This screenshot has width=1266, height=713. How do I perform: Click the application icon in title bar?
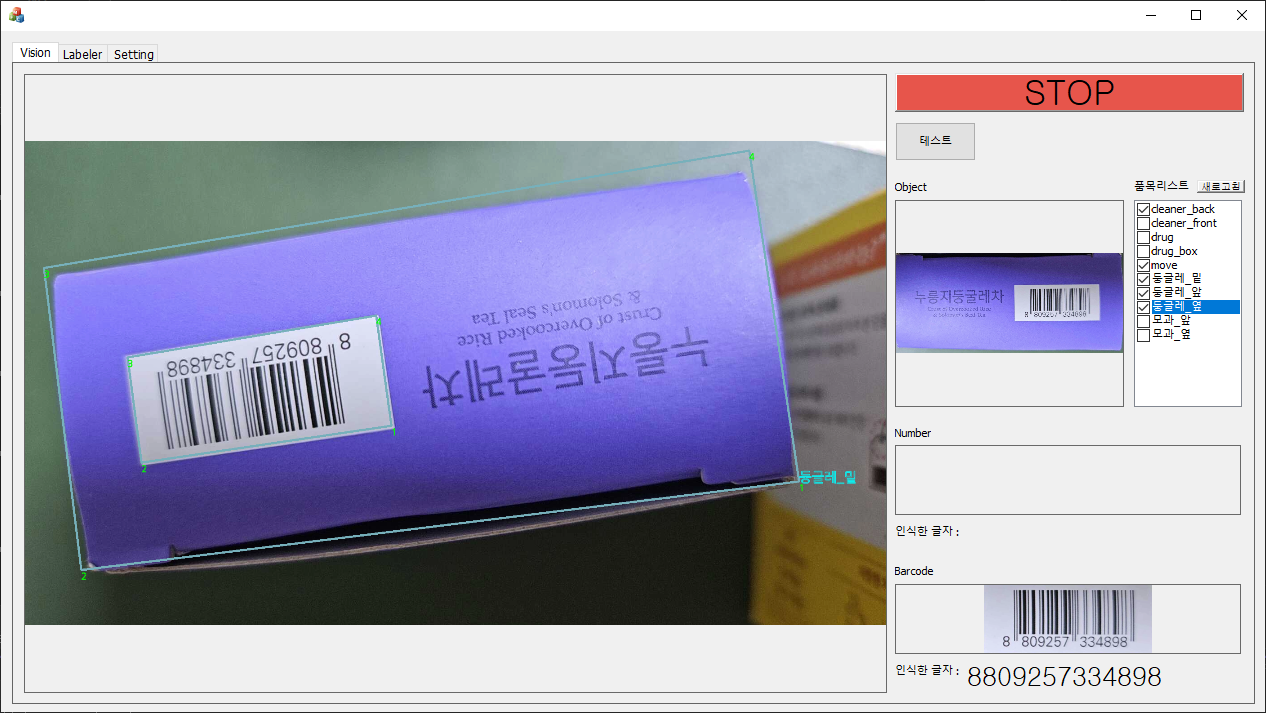(x=16, y=15)
